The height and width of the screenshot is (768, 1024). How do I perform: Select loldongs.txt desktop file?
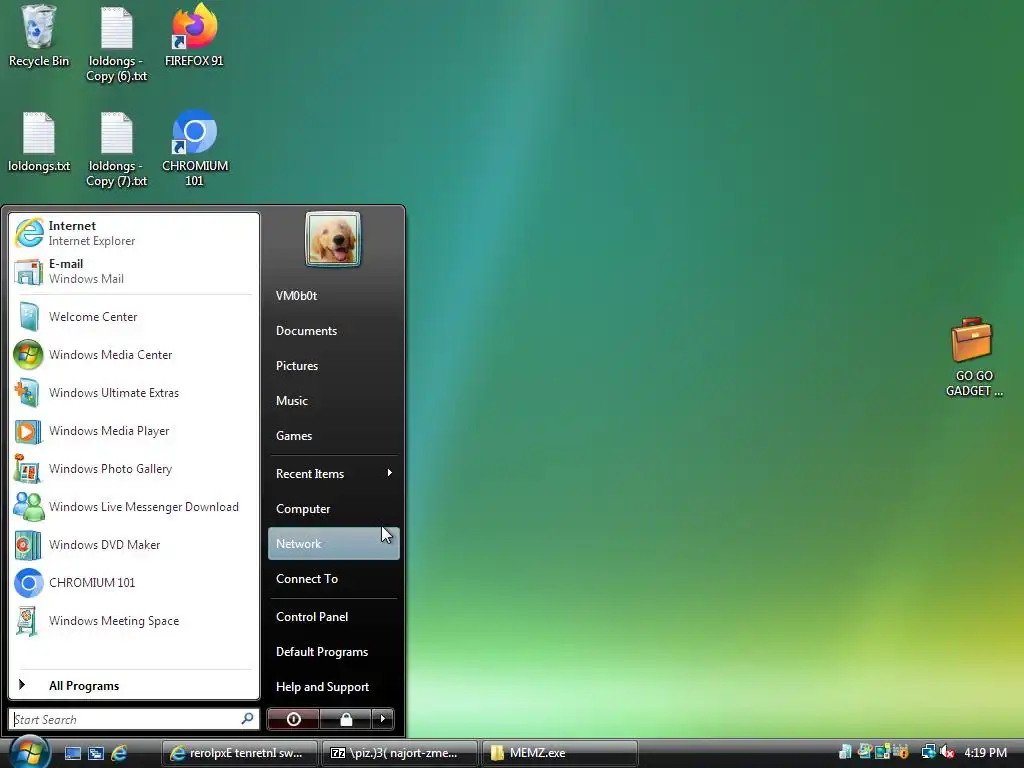[x=39, y=142]
